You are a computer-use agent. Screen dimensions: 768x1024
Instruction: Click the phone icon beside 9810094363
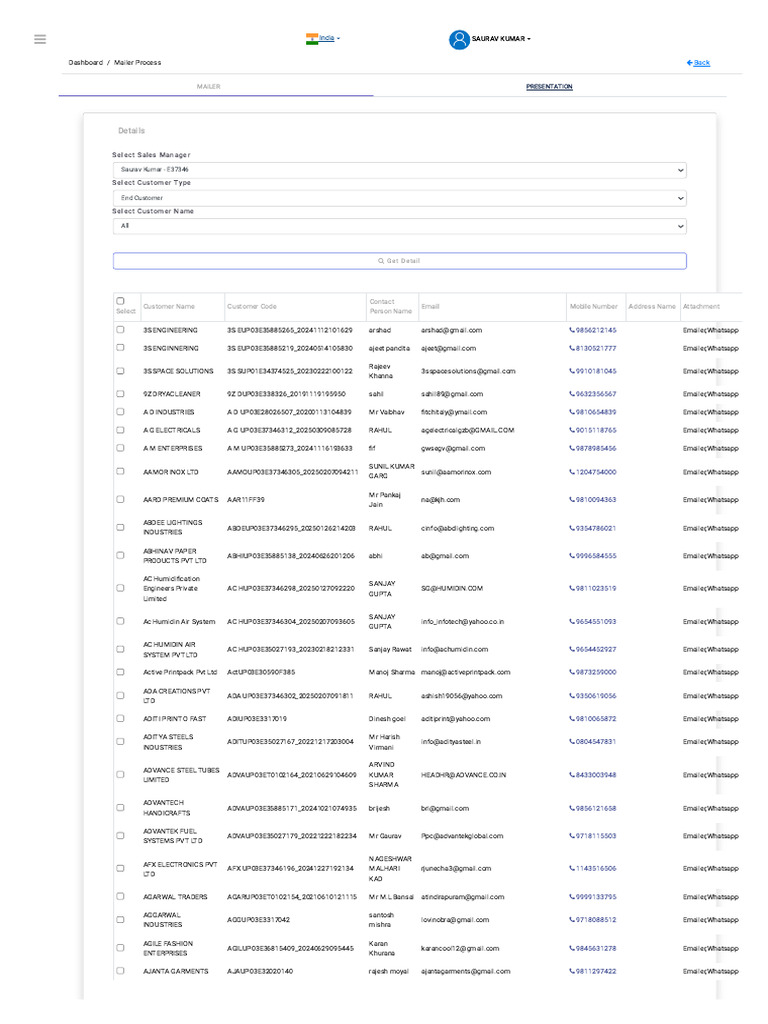[572, 500]
